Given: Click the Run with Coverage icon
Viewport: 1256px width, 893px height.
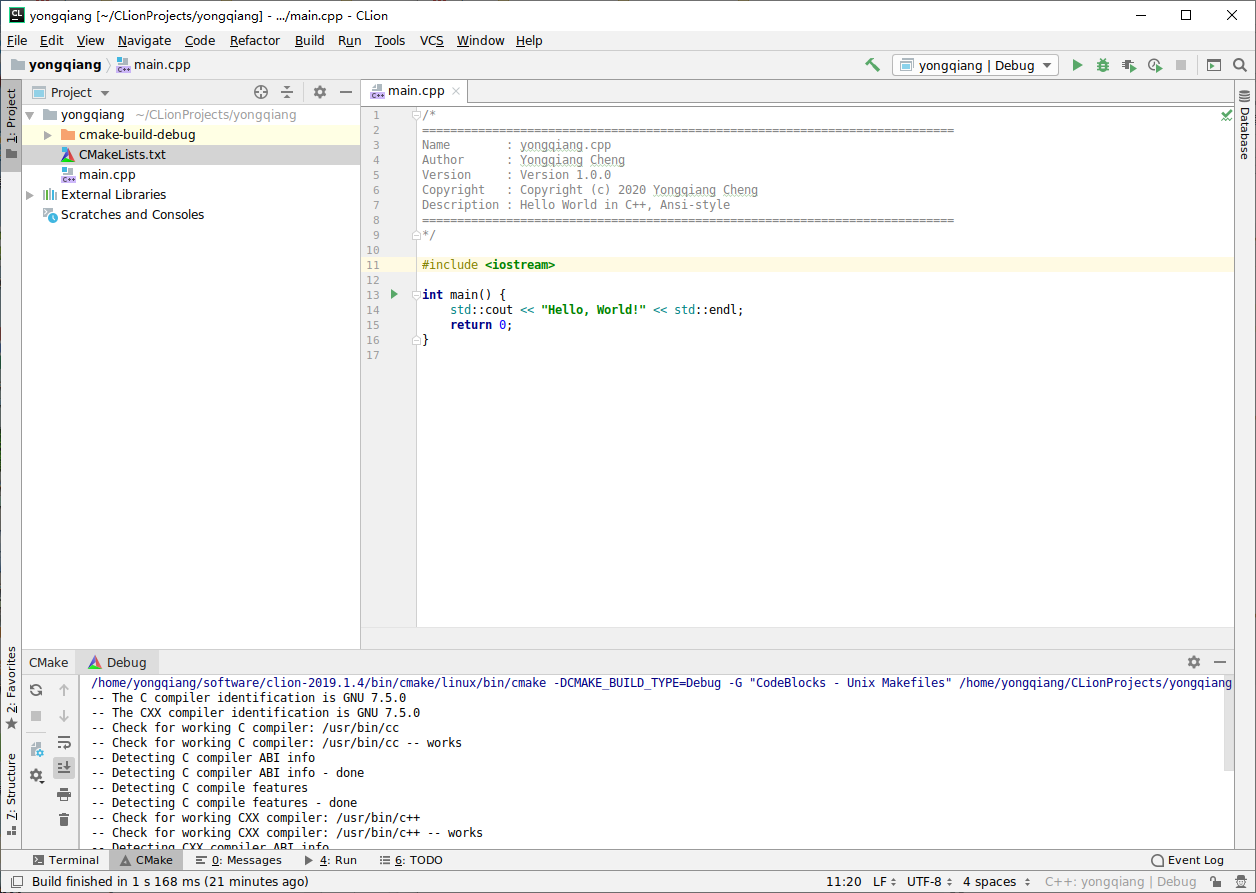Looking at the screenshot, I should click(x=1129, y=64).
